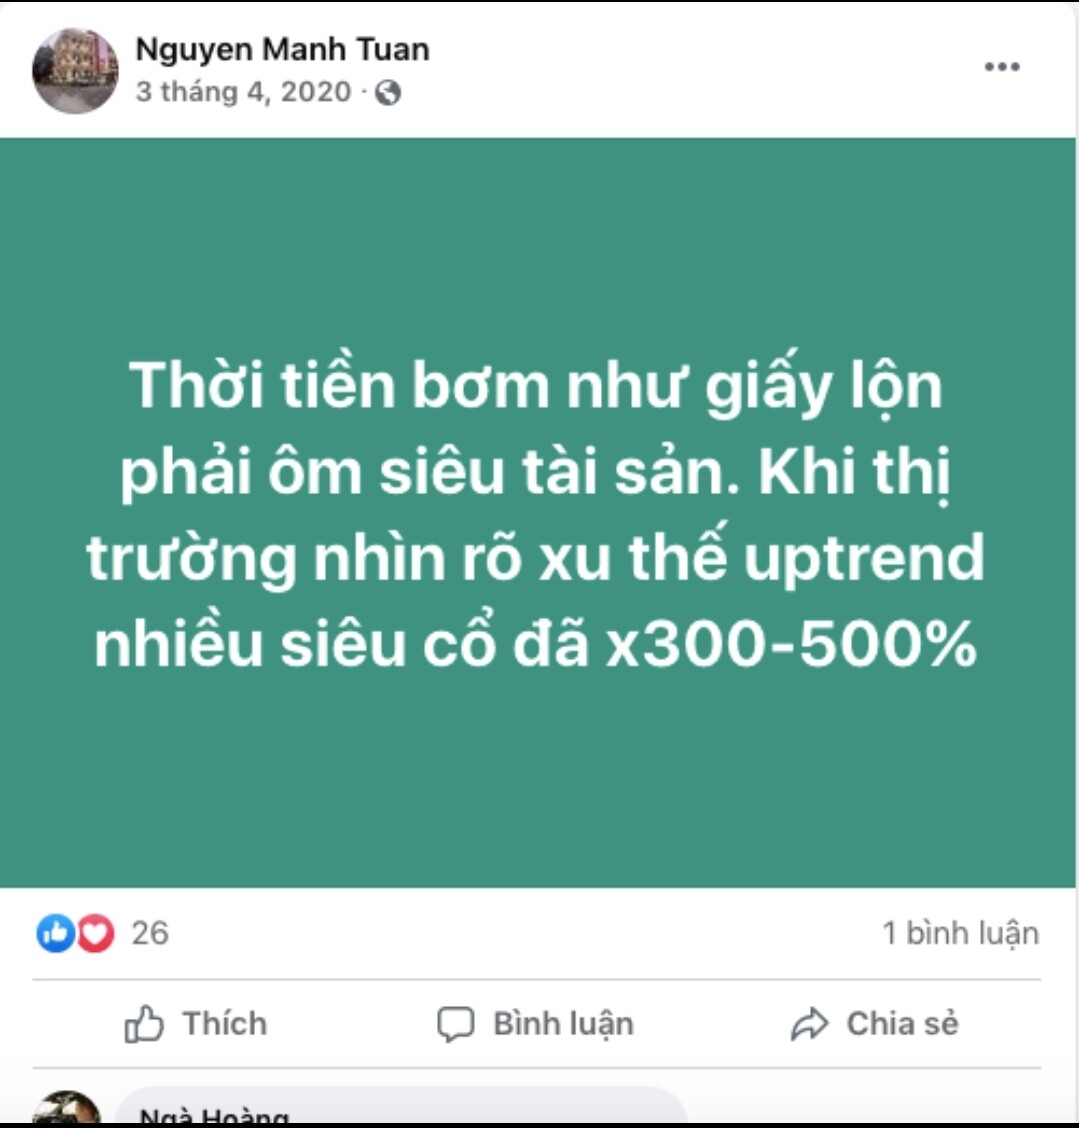This screenshot has width=1079, height=1128.
Task: Open commenter Ngà Hoàng's avatar
Action: [66, 1108]
